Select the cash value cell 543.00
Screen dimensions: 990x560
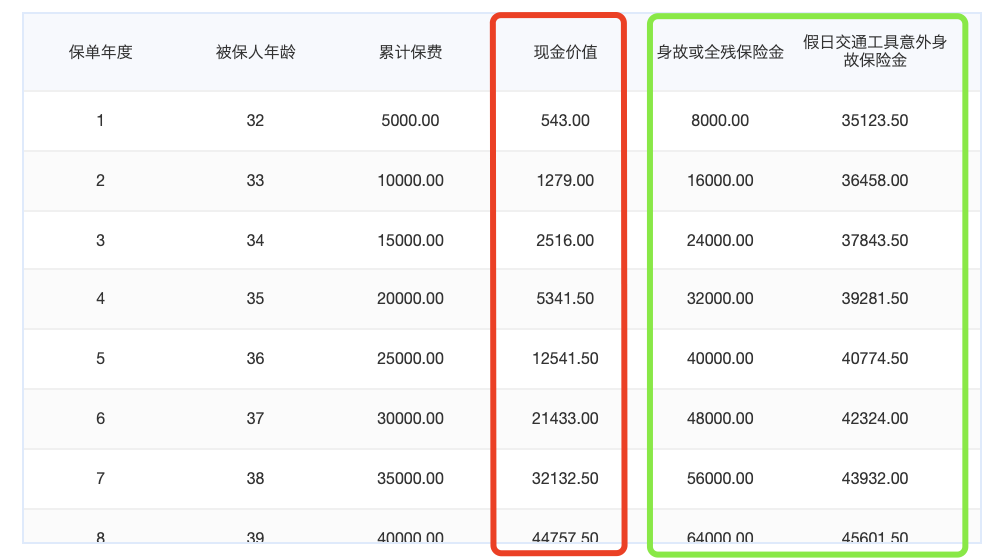tap(565, 121)
